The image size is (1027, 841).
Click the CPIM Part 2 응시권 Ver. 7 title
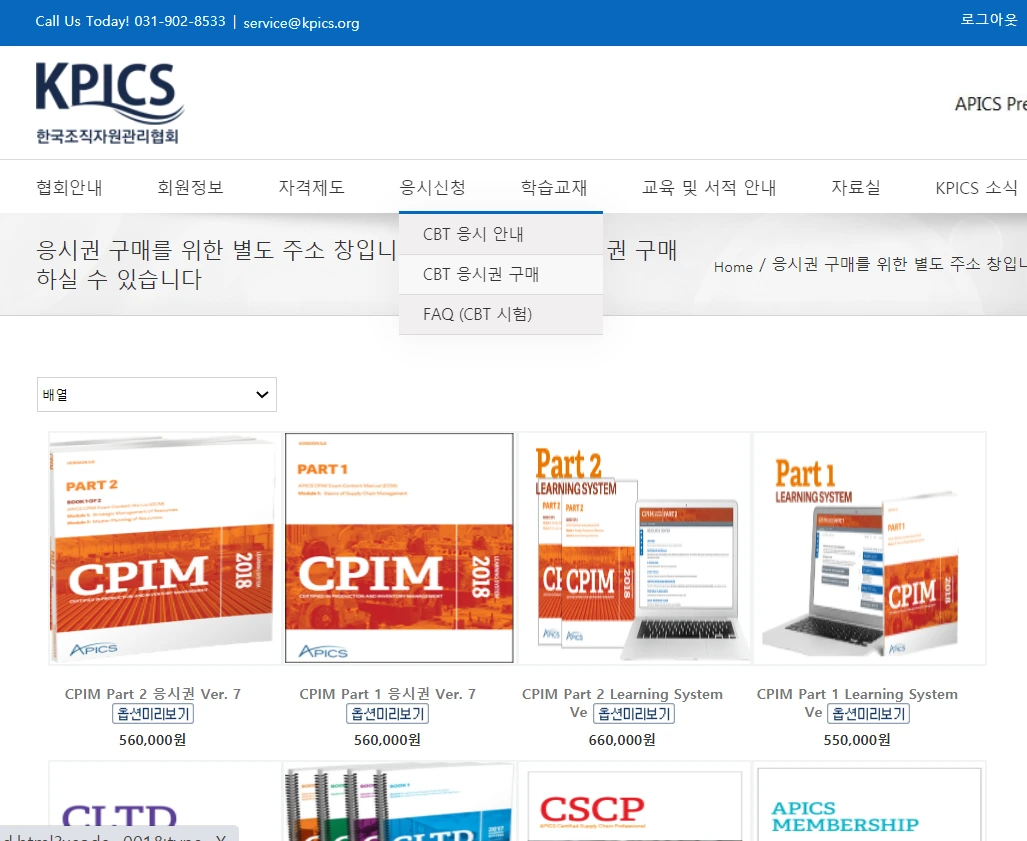coord(153,694)
